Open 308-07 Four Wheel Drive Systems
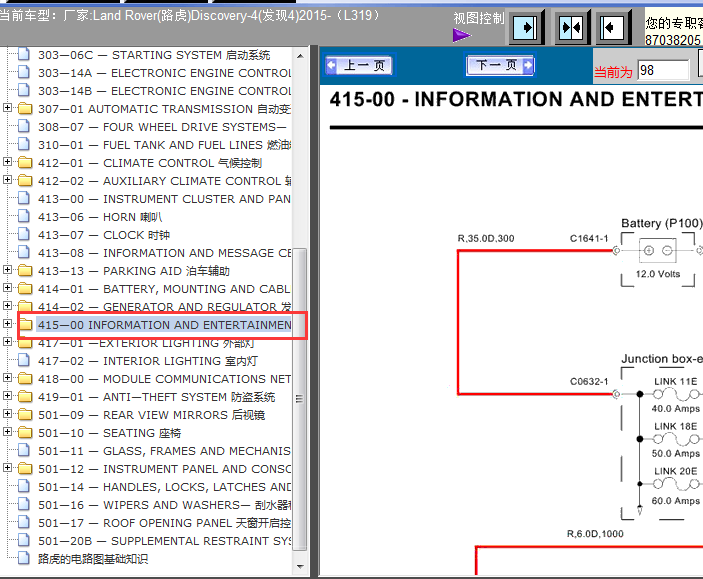 (x=162, y=127)
